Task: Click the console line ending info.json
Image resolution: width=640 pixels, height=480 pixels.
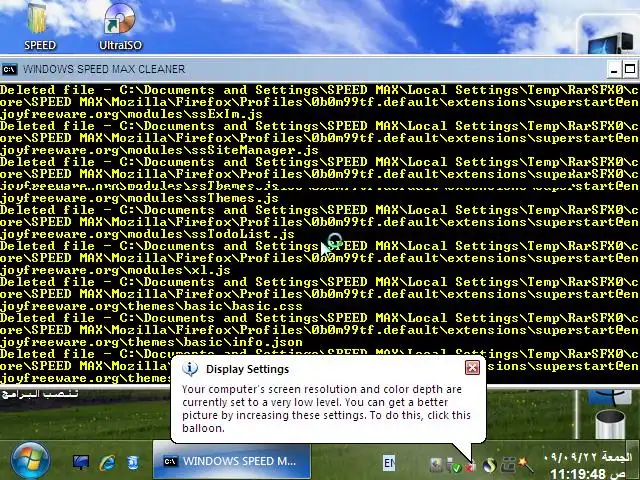Action: tap(151, 342)
